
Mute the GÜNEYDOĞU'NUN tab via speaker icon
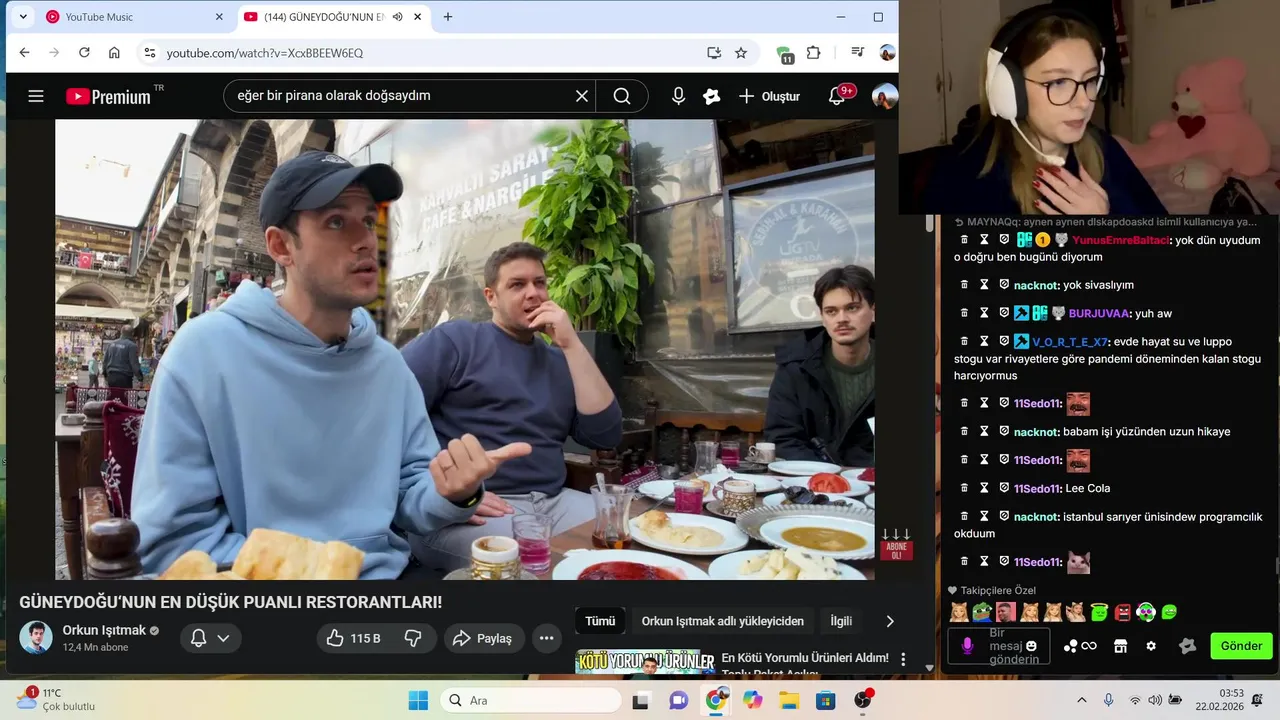397,17
